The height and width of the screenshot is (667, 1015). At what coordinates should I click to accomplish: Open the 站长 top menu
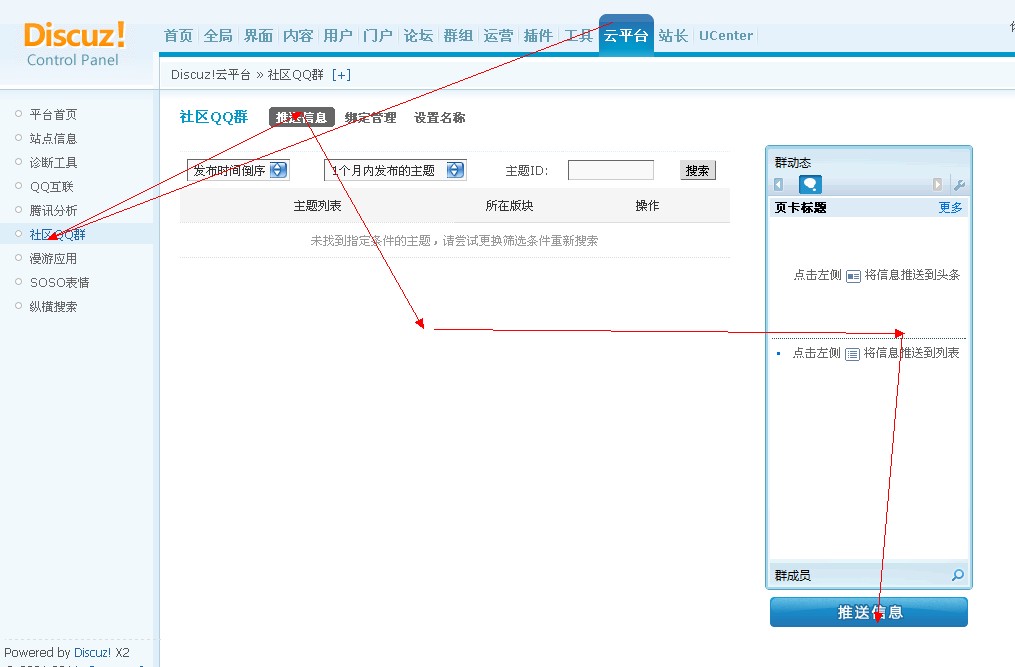(673, 36)
